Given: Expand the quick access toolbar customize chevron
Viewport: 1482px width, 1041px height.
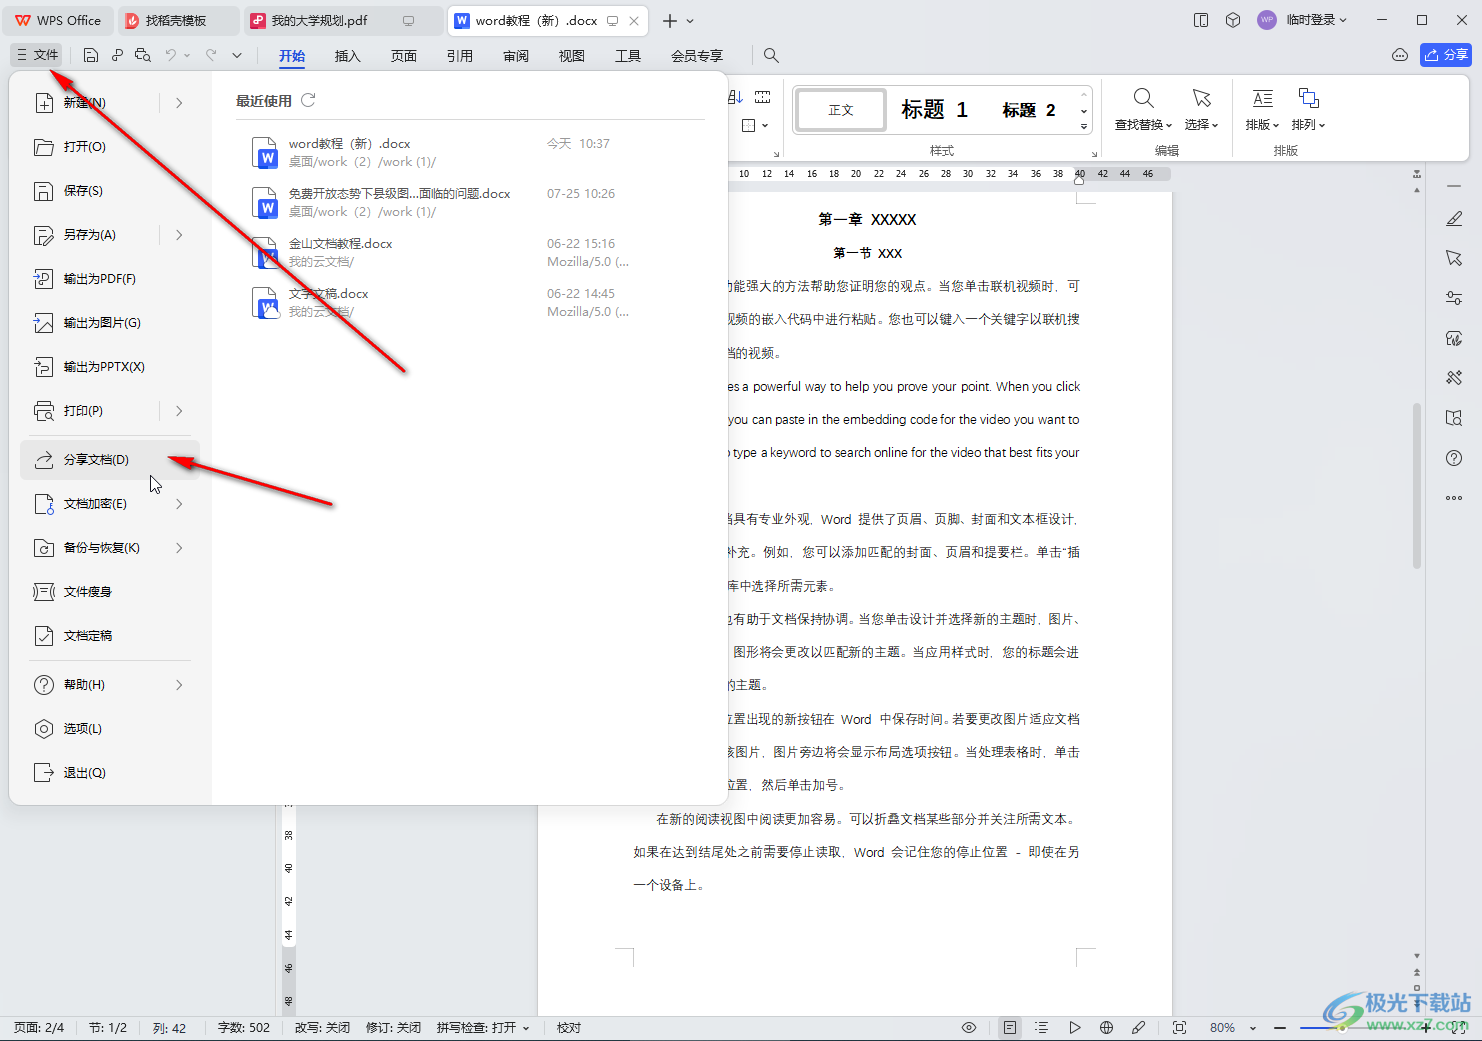Looking at the screenshot, I should pyautogui.click(x=237, y=55).
